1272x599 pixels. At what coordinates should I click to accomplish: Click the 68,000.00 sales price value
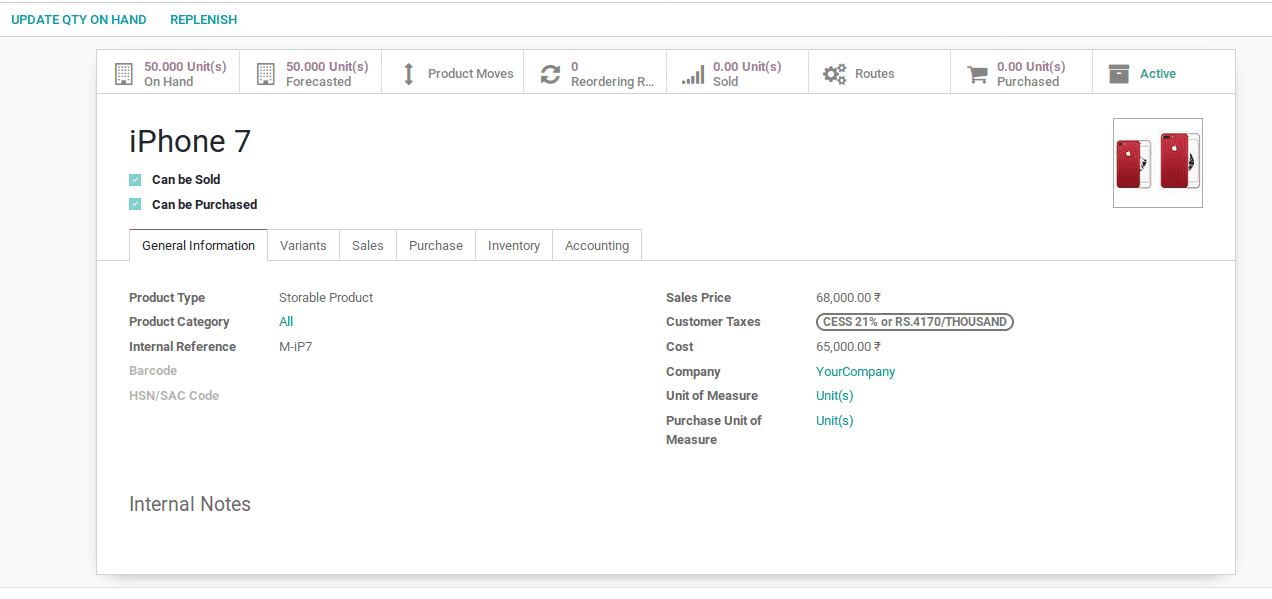pos(848,298)
